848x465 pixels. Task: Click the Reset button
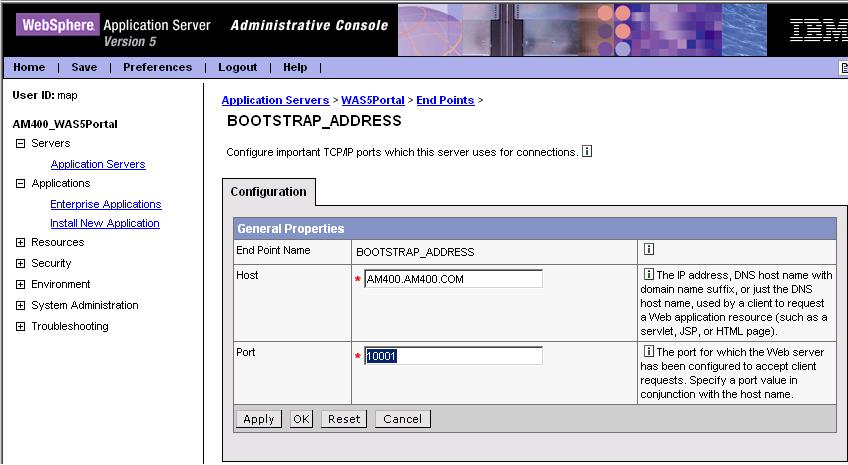344,419
